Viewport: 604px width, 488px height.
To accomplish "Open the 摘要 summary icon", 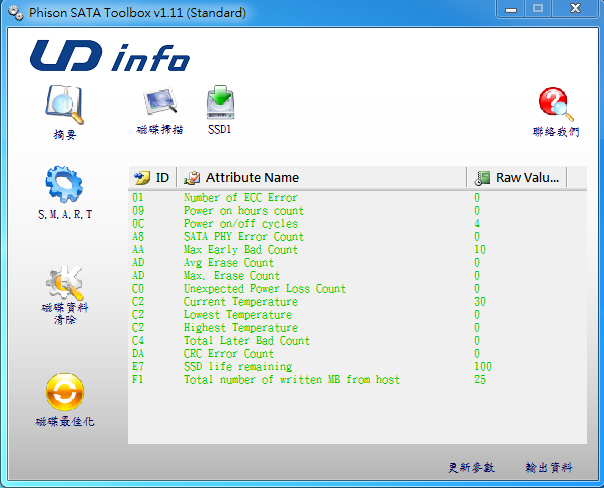I will click(x=64, y=105).
